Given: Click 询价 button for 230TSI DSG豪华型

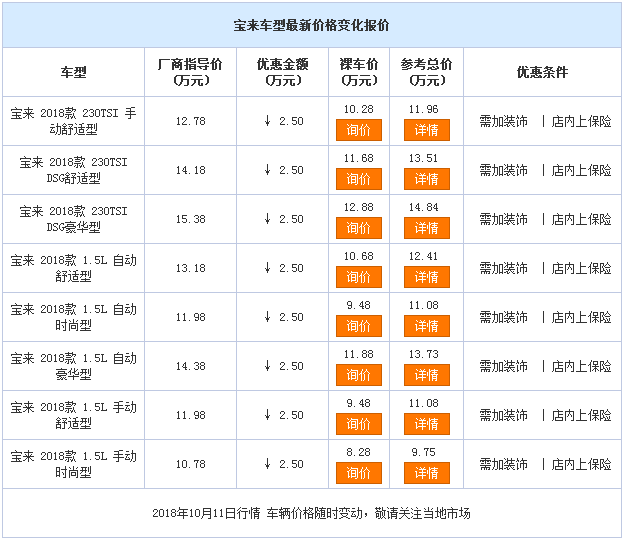Looking at the screenshot, I should pyautogui.click(x=359, y=228).
